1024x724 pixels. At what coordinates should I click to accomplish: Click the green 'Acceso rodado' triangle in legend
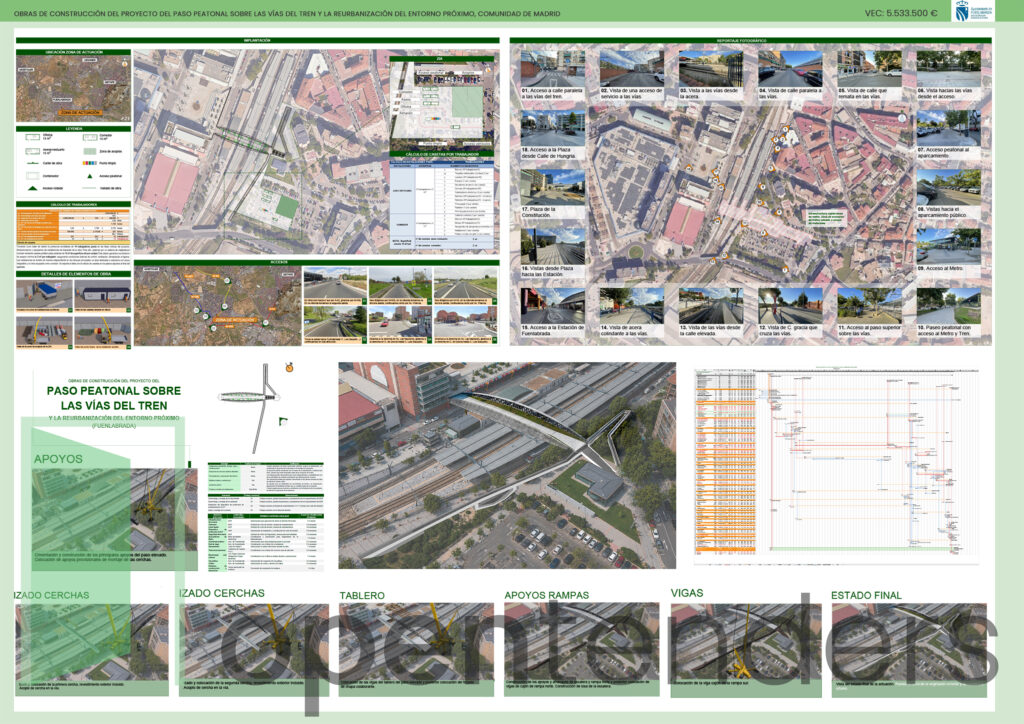pos(32,188)
